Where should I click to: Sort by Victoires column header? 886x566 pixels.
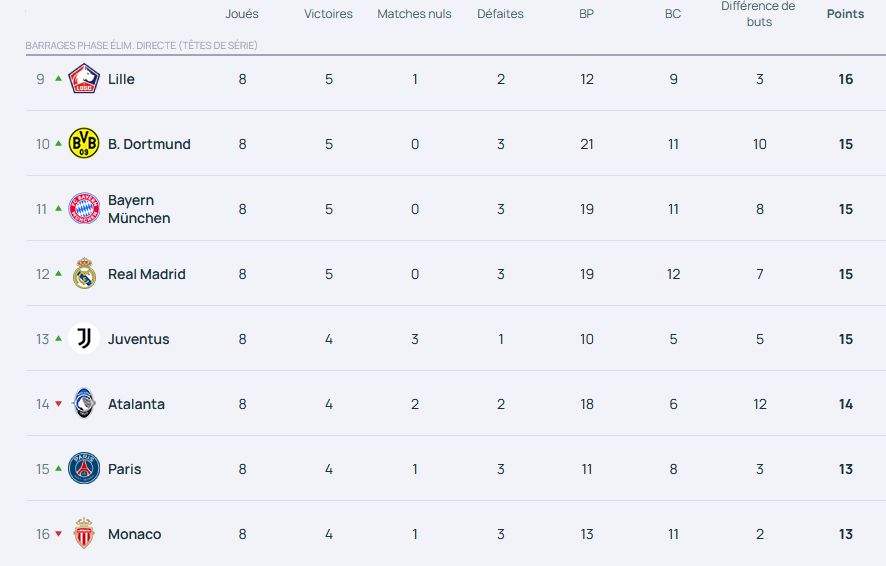328,14
